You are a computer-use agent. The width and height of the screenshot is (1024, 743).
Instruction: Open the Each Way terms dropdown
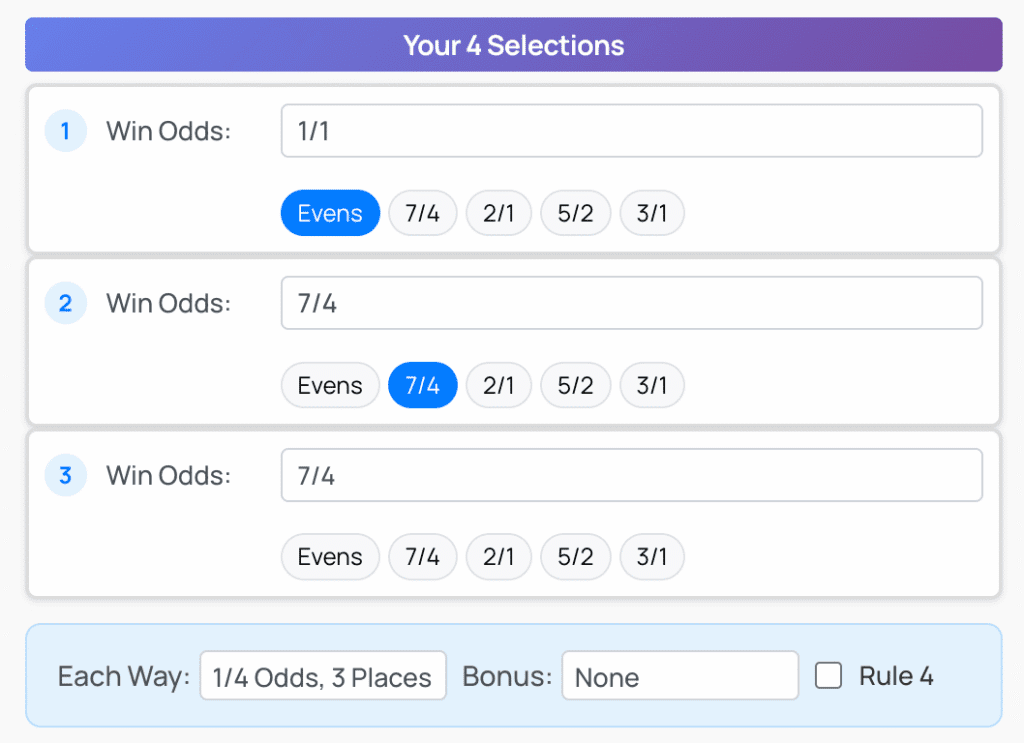click(323, 677)
